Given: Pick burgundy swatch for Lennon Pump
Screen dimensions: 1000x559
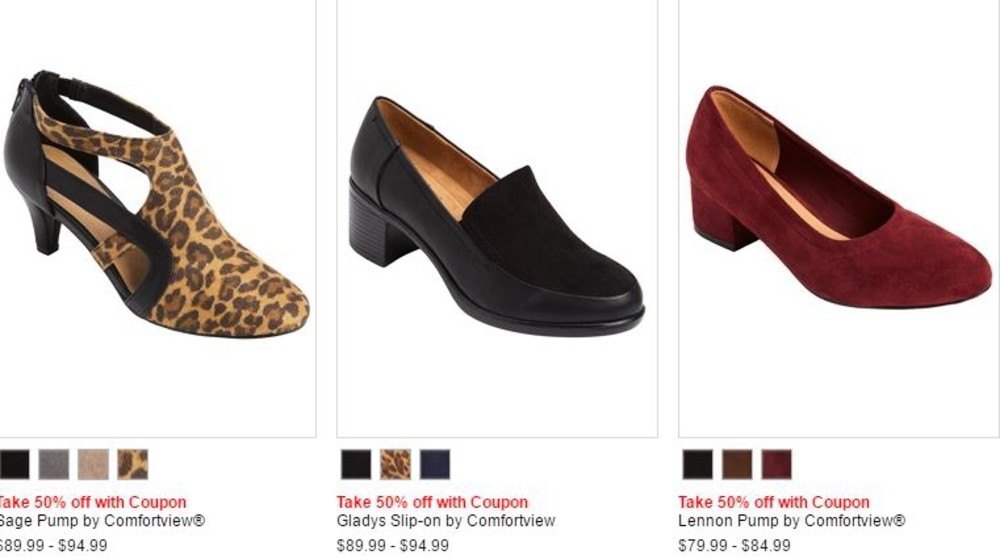Looking at the screenshot, I should (777, 465).
